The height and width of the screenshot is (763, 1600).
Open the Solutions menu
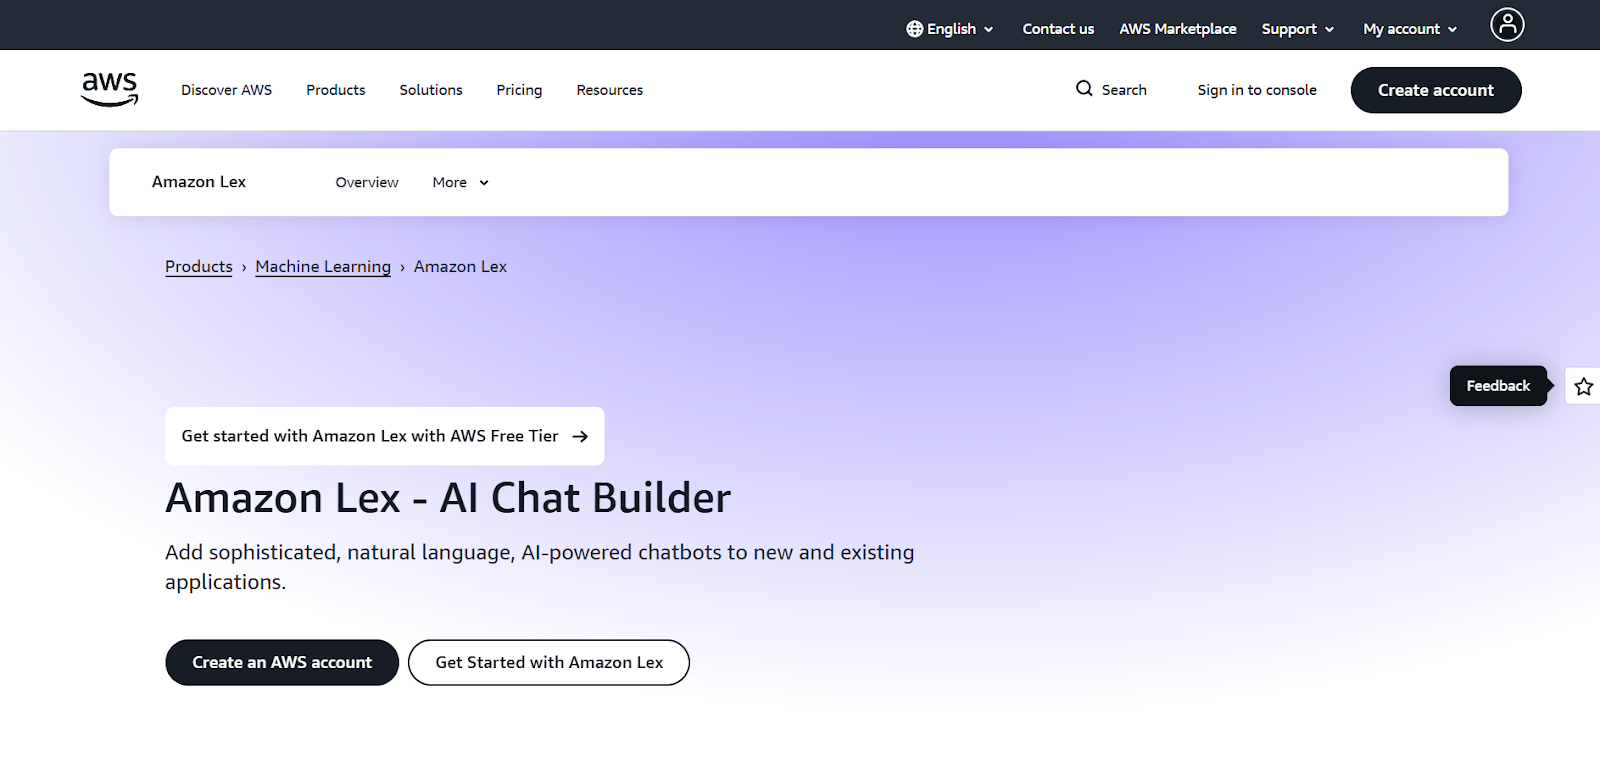[x=431, y=90]
